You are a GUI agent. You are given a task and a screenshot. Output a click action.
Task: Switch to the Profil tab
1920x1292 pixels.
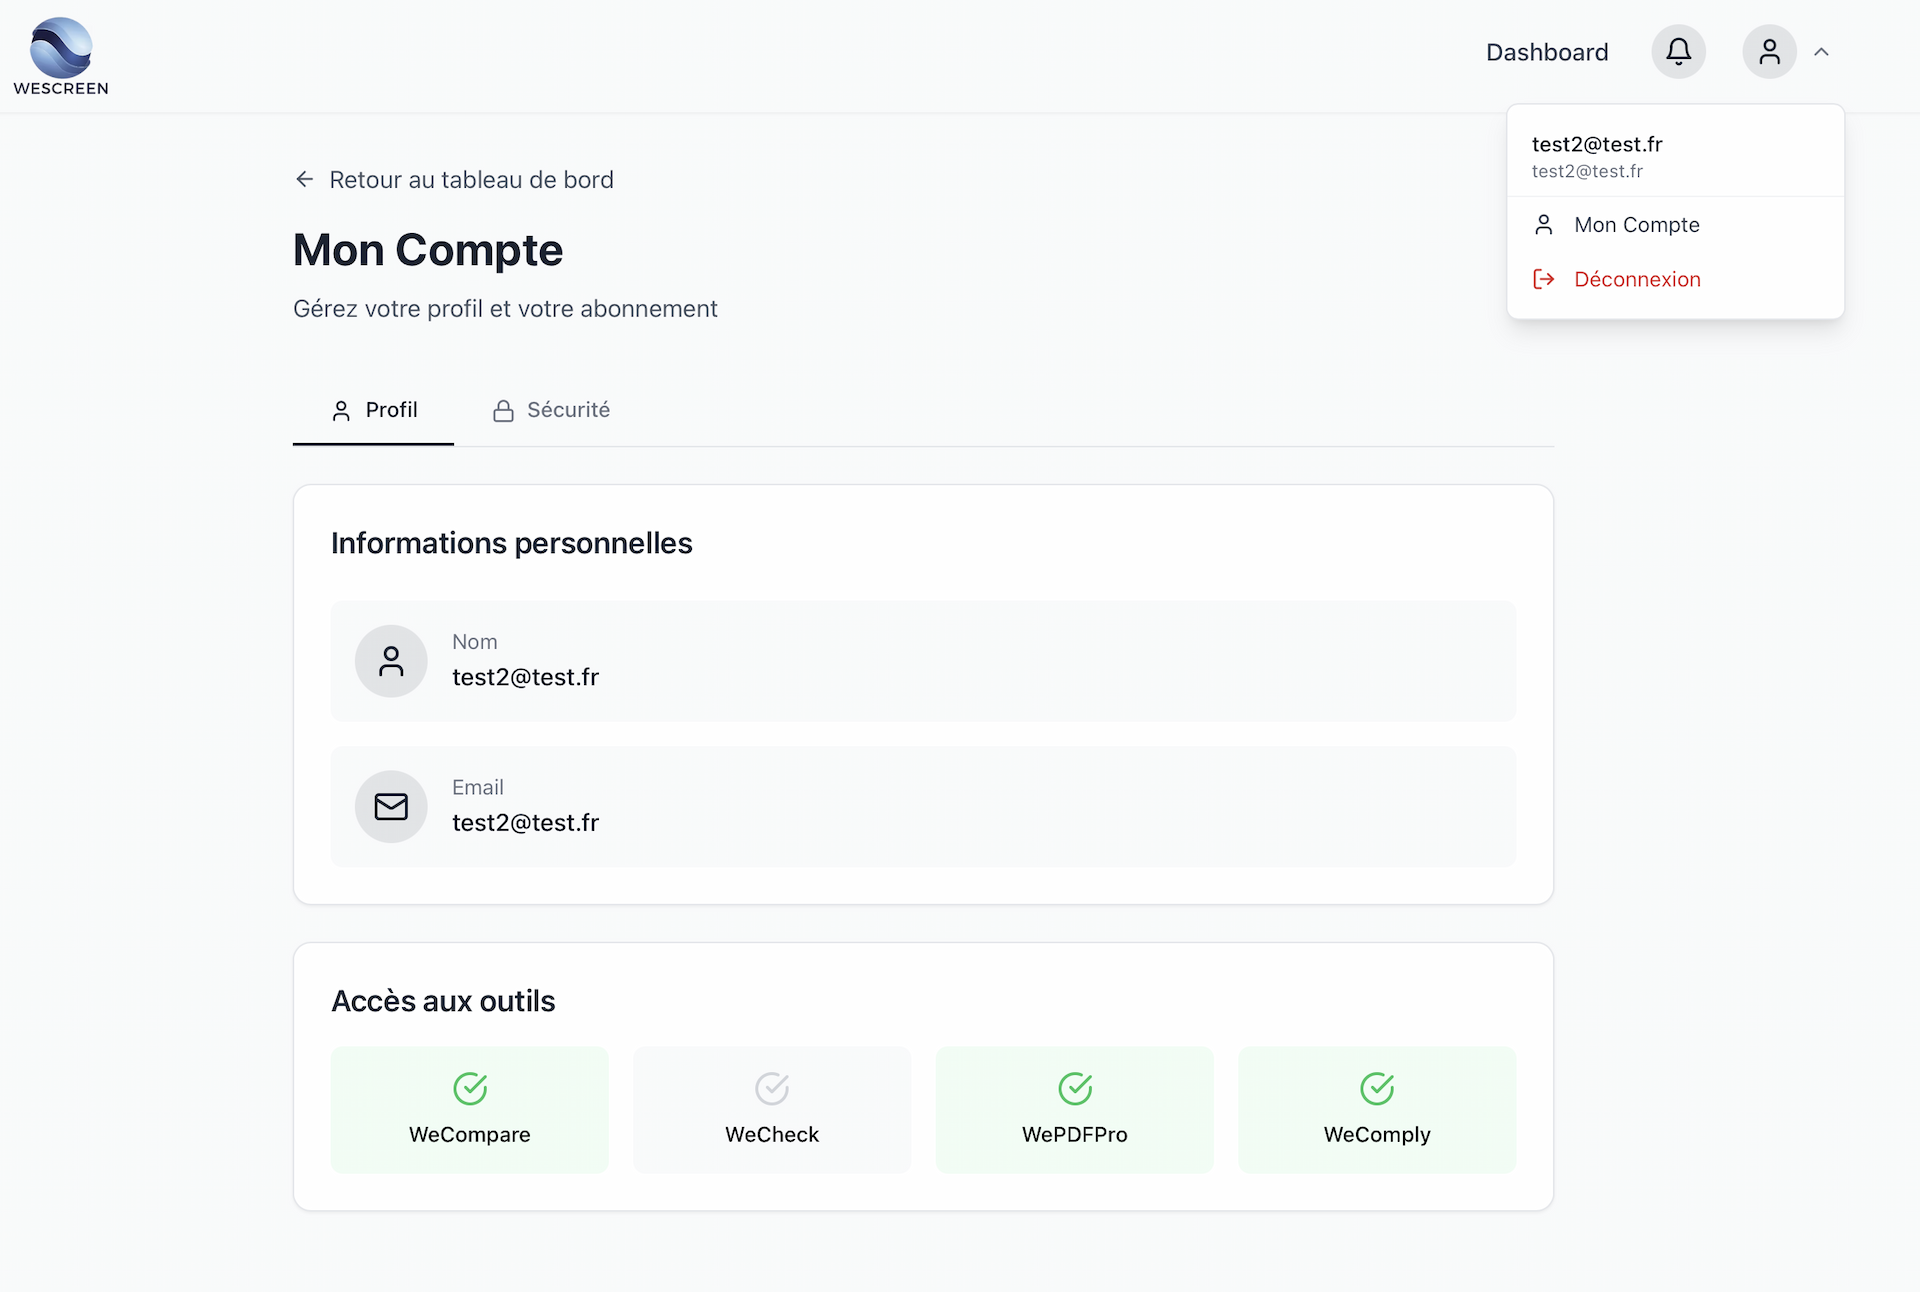(x=373, y=410)
